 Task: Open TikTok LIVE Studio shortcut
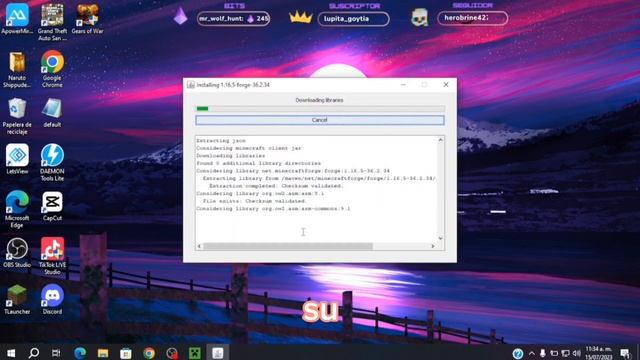click(x=52, y=256)
